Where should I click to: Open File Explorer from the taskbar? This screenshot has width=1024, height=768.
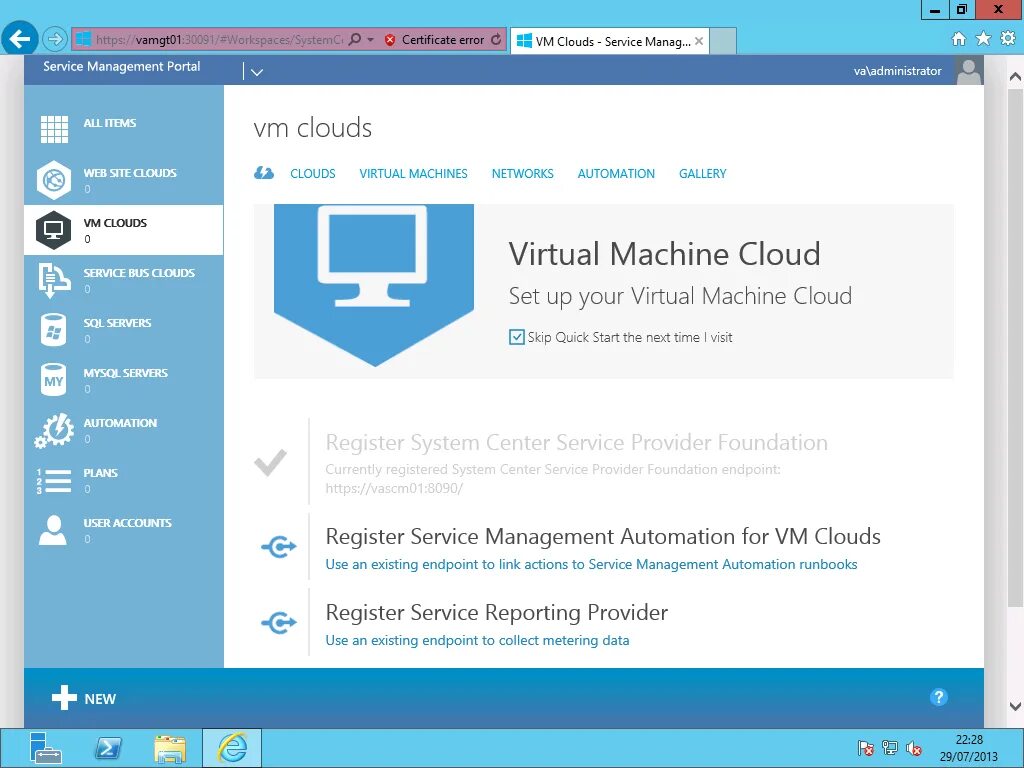(170, 748)
